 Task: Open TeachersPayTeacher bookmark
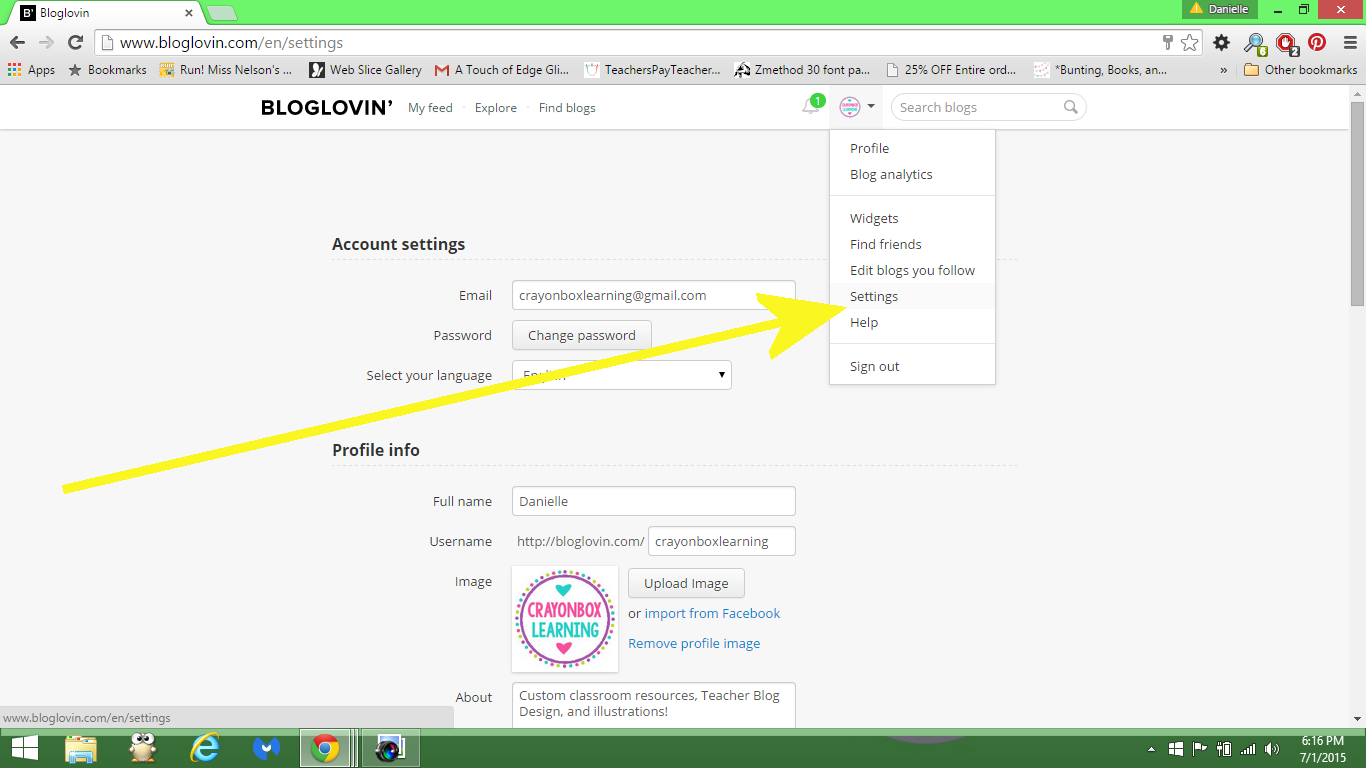(x=652, y=70)
